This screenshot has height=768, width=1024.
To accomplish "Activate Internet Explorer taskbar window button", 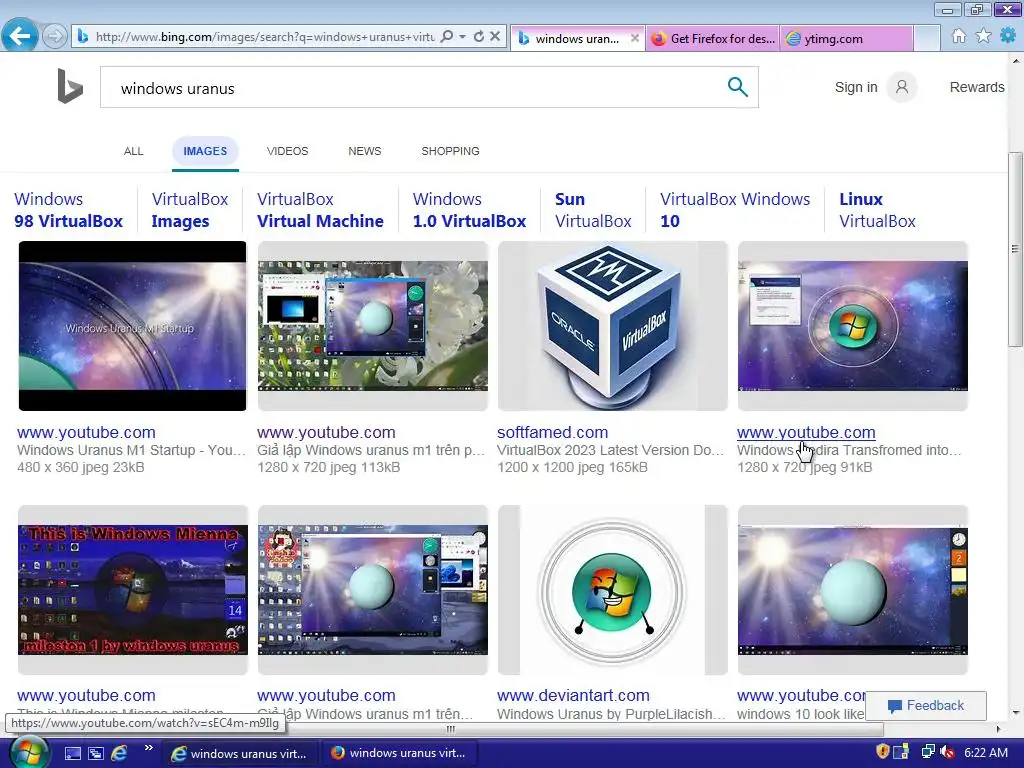I will click(x=240, y=753).
